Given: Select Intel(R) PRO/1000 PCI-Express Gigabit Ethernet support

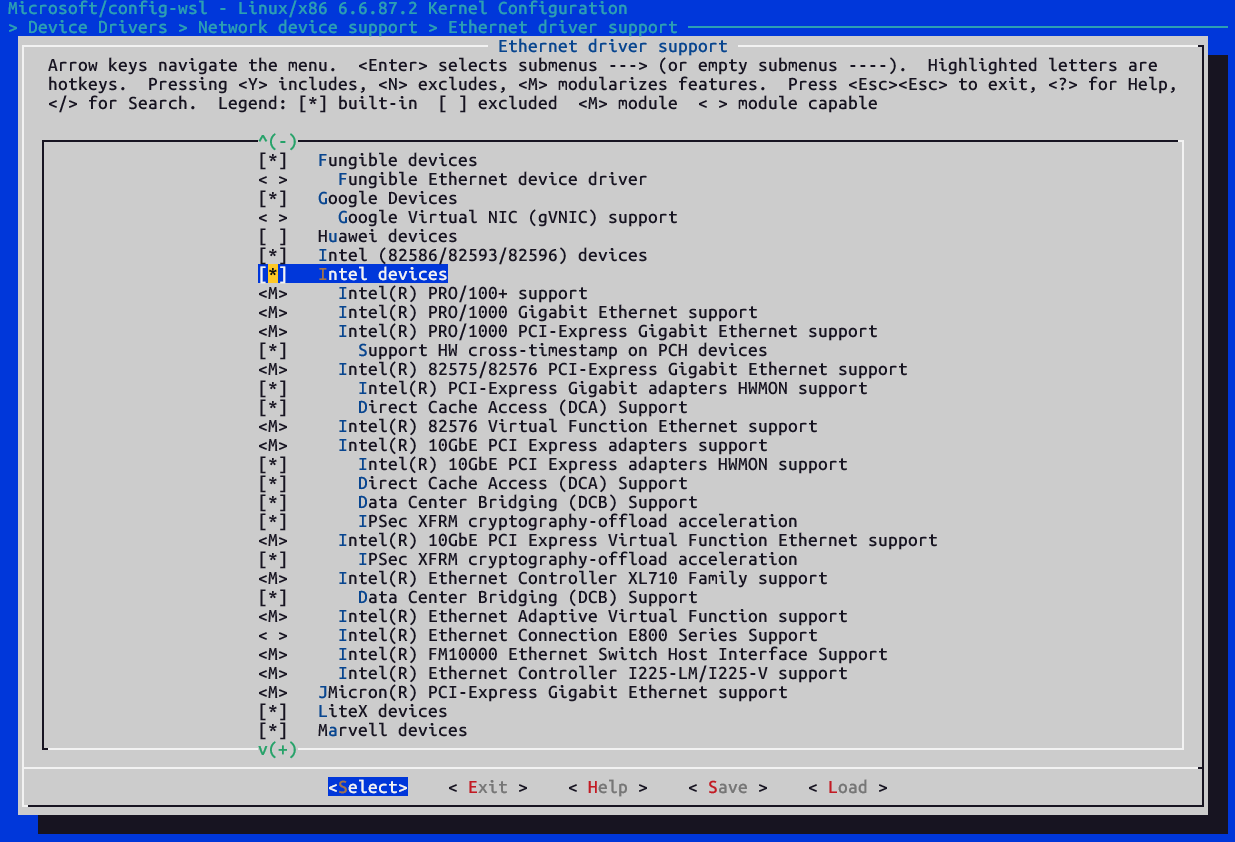Looking at the screenshot, I should click(608, 331).
